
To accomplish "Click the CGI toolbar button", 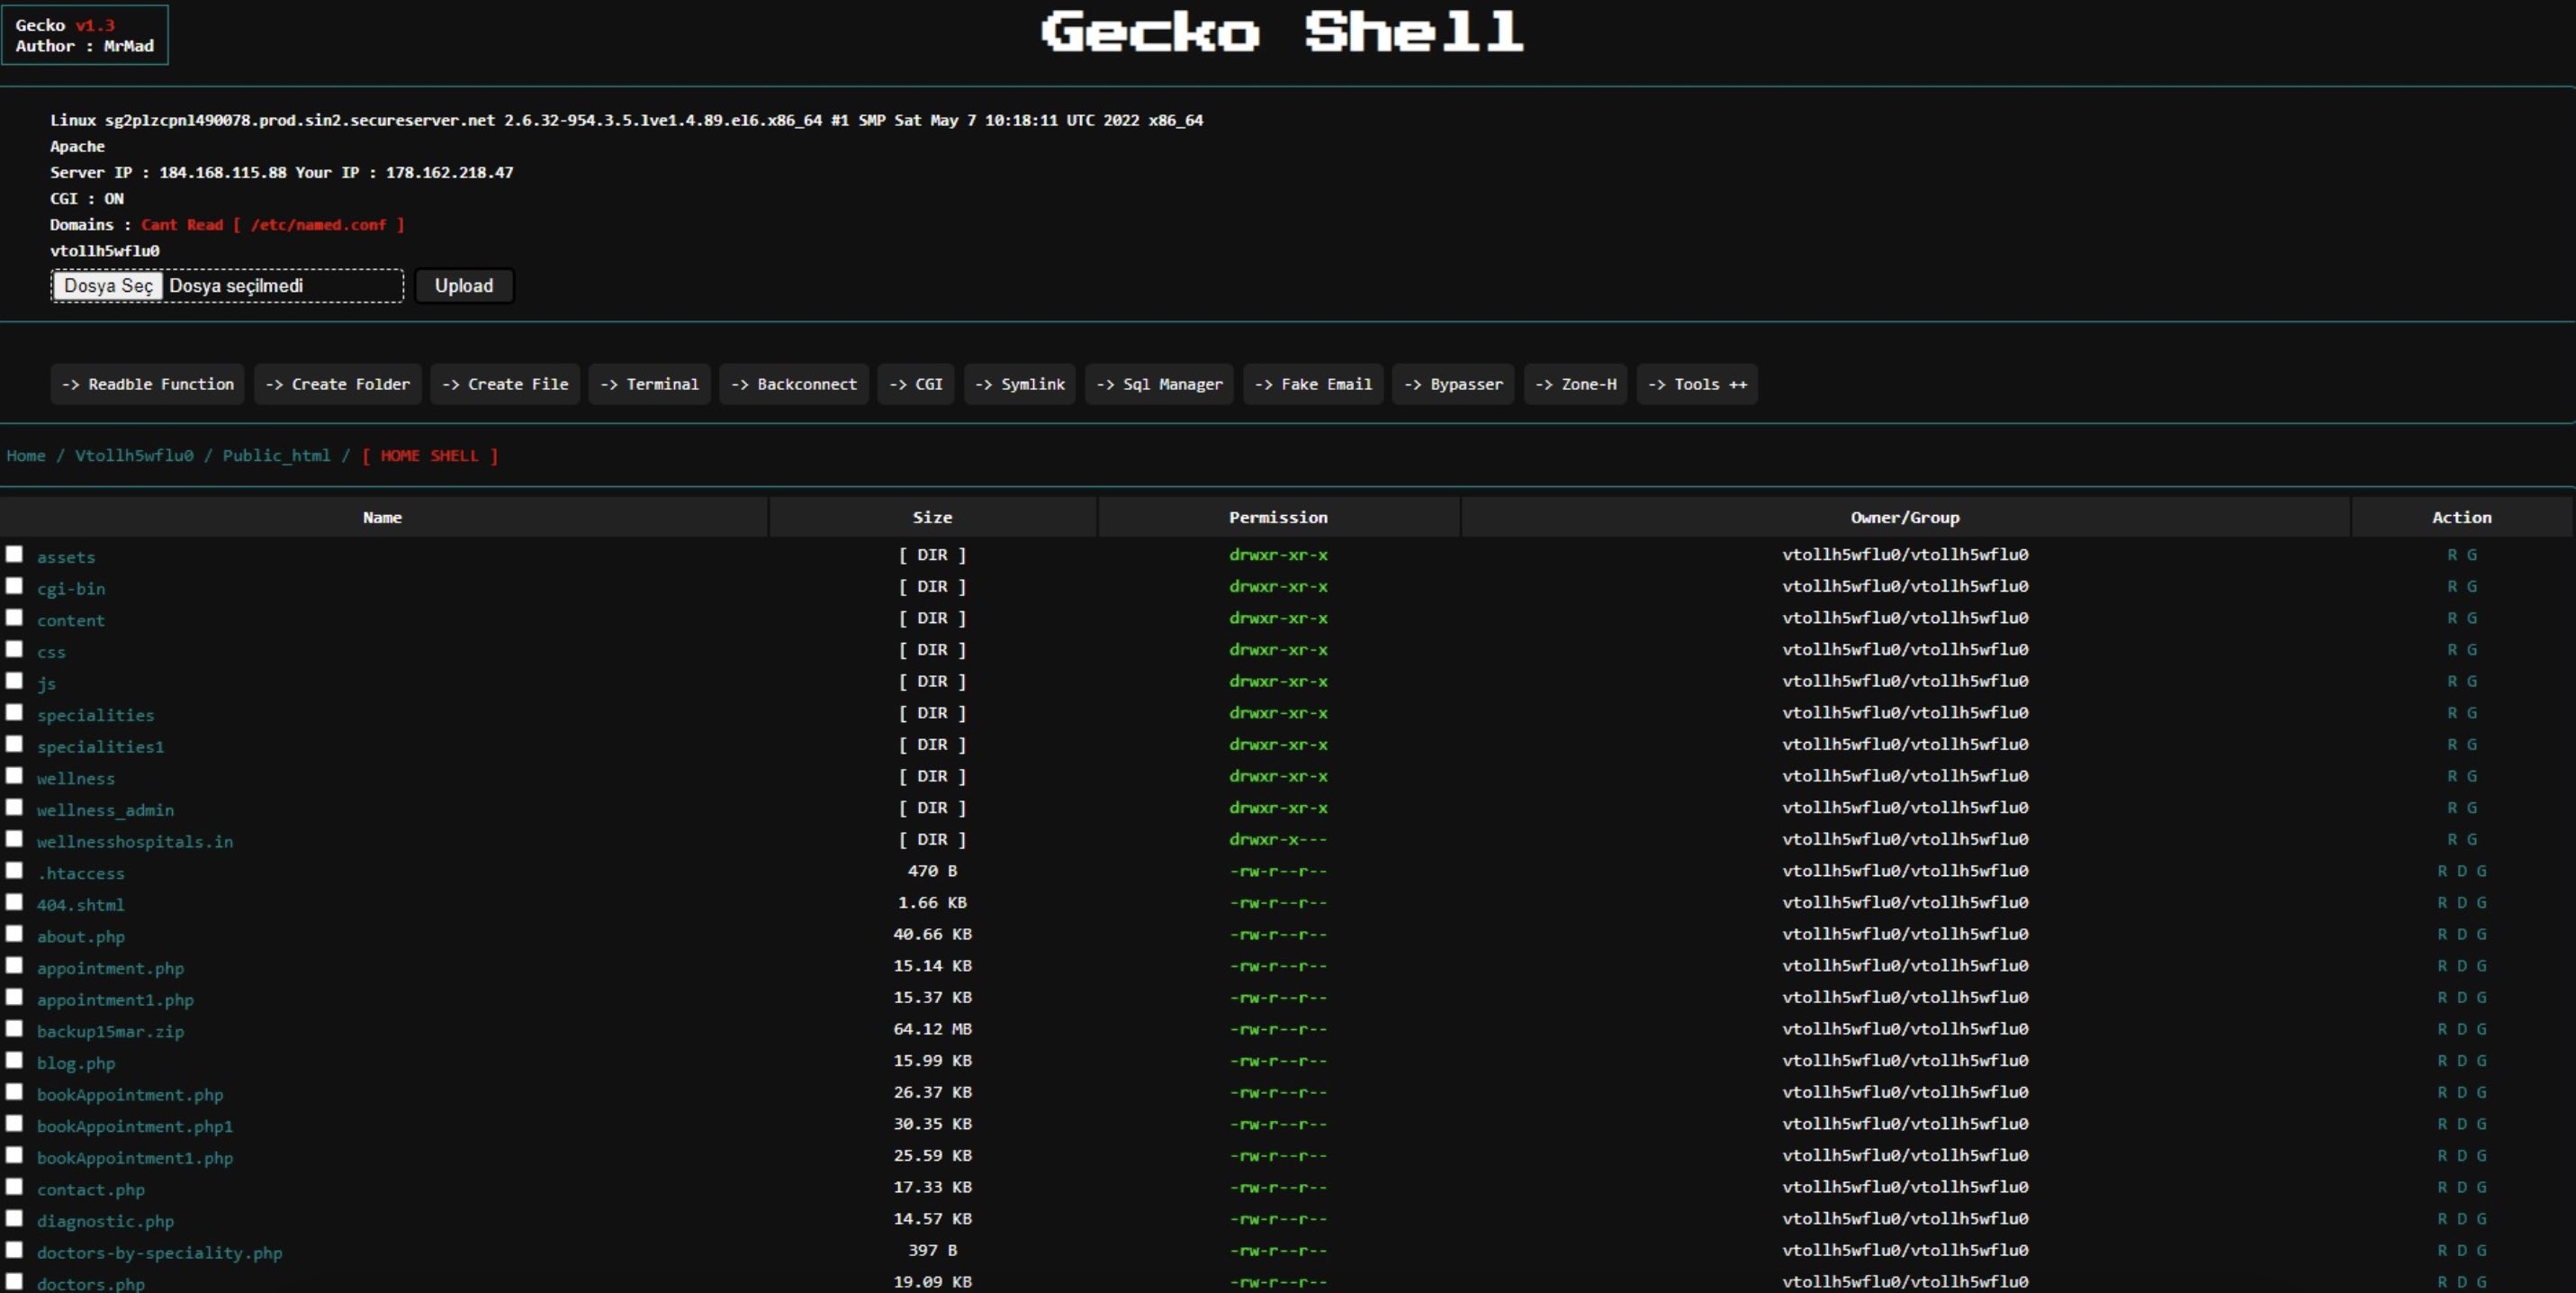I will [x=916, y=384].
